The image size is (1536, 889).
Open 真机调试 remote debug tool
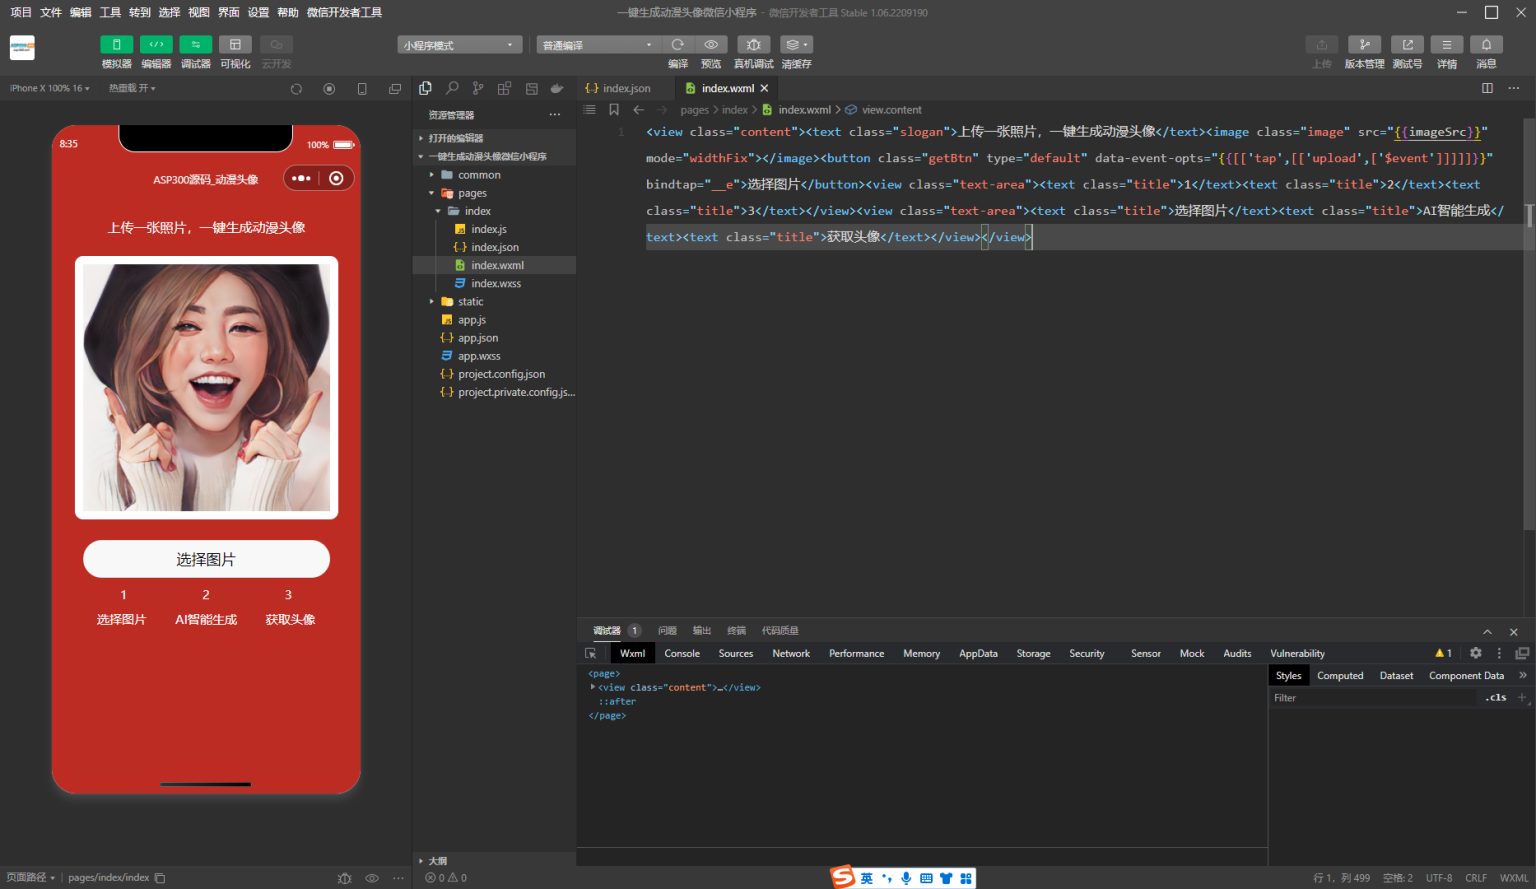coord(753,45)
